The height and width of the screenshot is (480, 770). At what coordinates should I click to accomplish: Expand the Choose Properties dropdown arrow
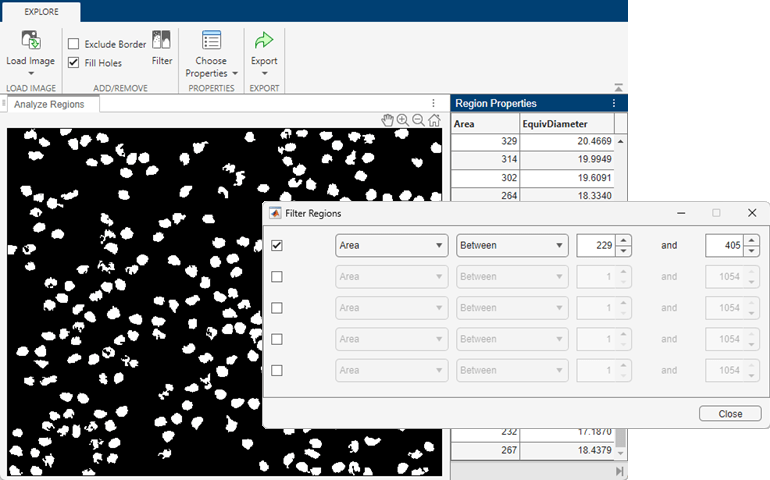pyautogui.click(x=235, y=74)
